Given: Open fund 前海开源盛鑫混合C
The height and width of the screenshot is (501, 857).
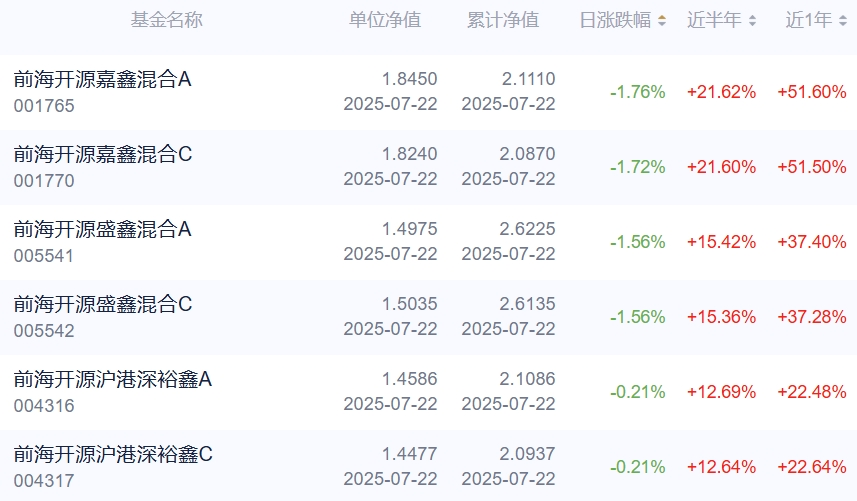Looking at the screenshot, I should pyautogui.click(x=103, y=304).
